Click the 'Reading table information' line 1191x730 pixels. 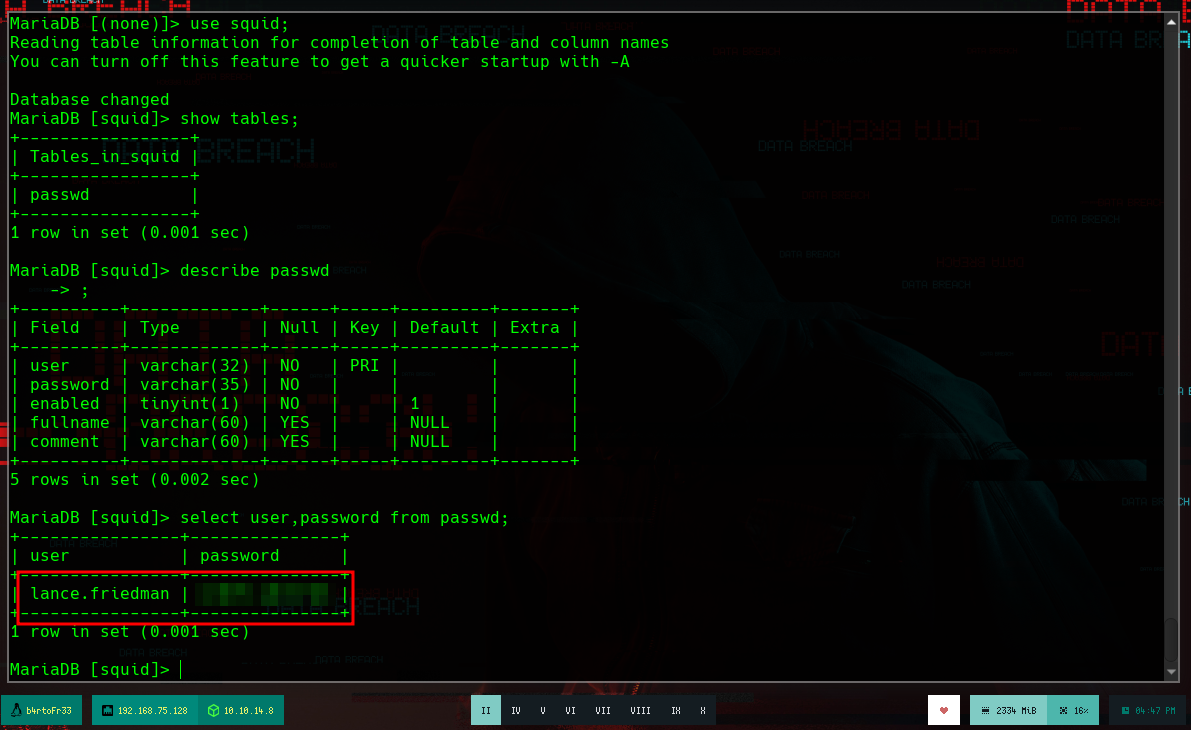339,43
